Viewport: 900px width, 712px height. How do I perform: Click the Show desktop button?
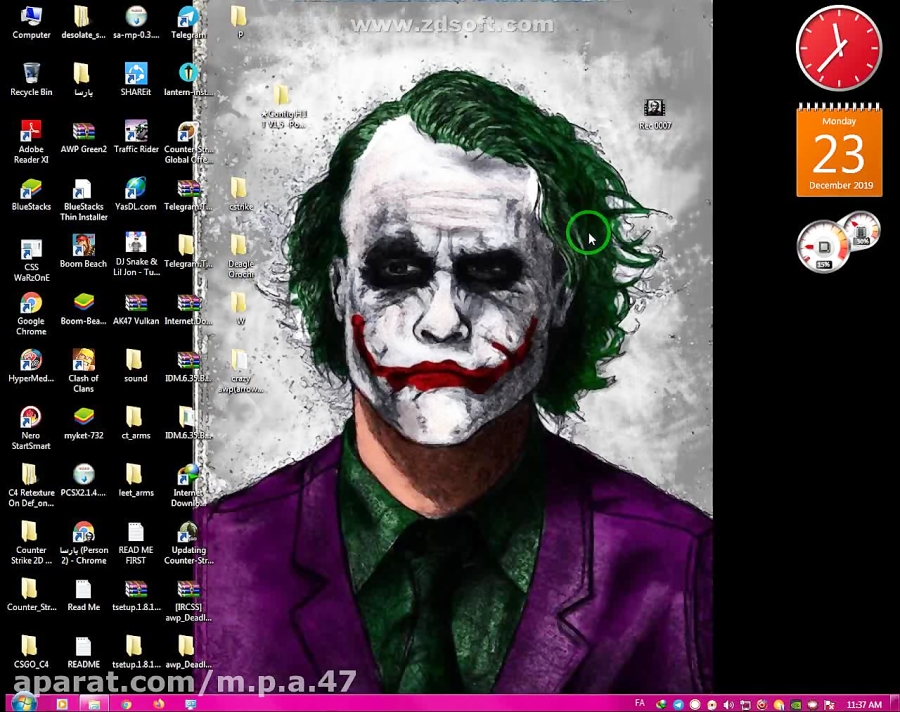click(894, 703)
